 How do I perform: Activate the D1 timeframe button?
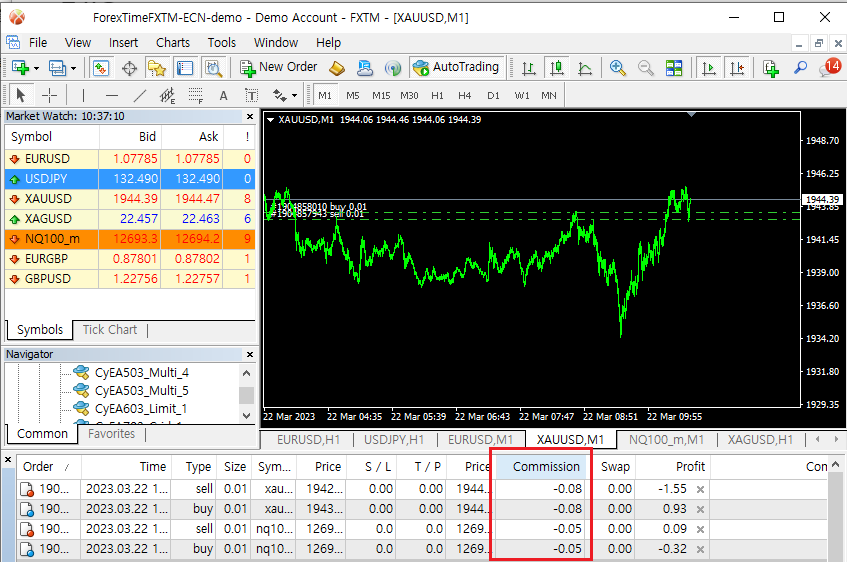pyautogui.click(x=493, y=96)
